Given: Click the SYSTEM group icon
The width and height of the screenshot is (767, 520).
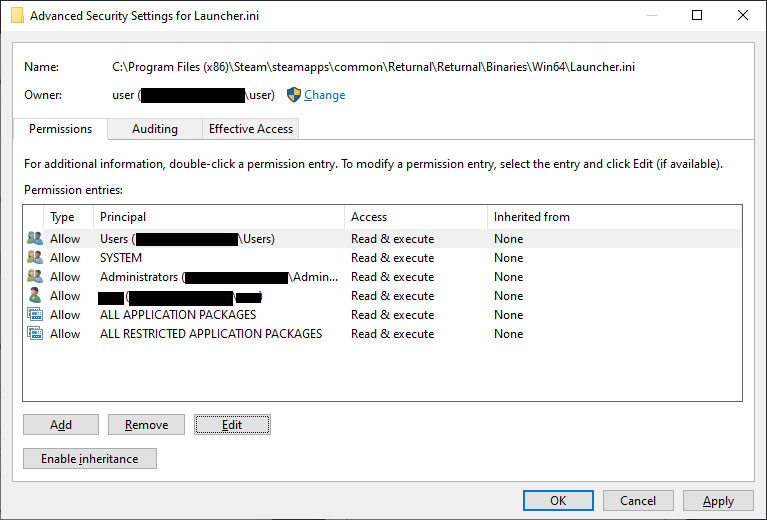Looking at the screenshot, I should coord(35,258).
